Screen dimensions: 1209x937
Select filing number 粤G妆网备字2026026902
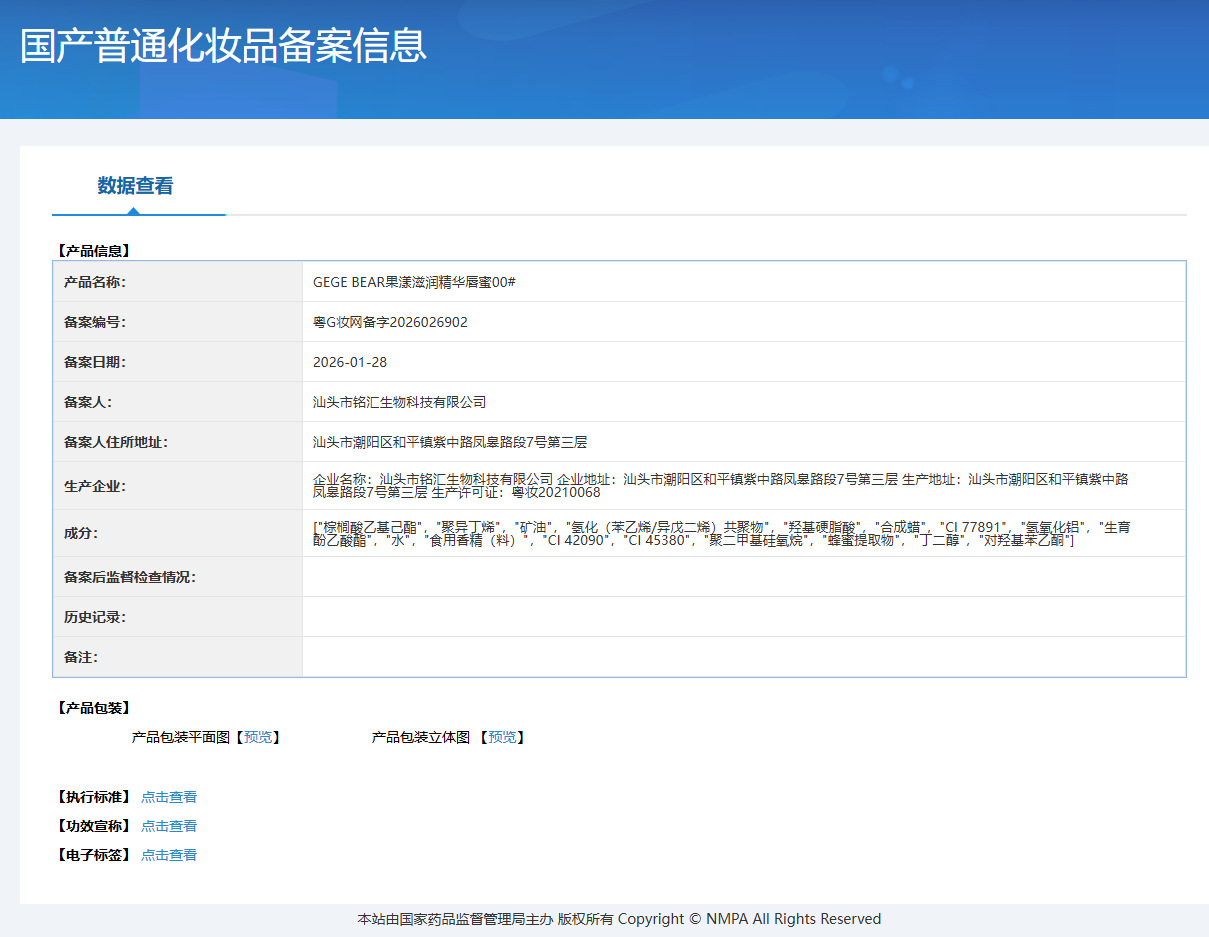pos(390,322)
